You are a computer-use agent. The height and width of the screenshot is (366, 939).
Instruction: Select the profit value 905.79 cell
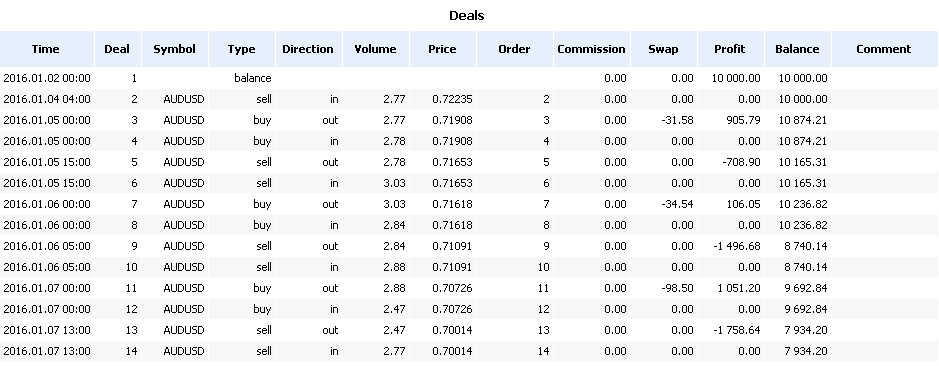(741, 120)
